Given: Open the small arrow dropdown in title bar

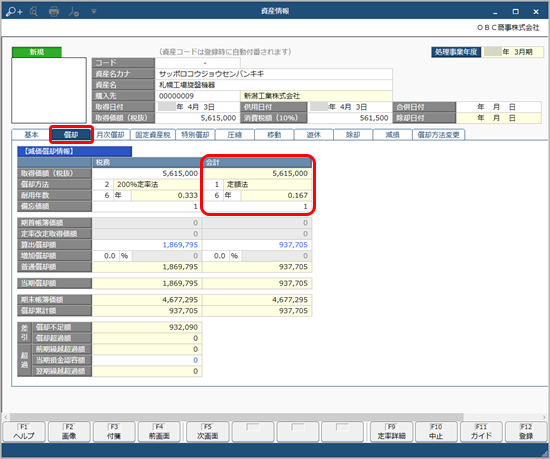Looking at the screenshot, I should 94,12.
